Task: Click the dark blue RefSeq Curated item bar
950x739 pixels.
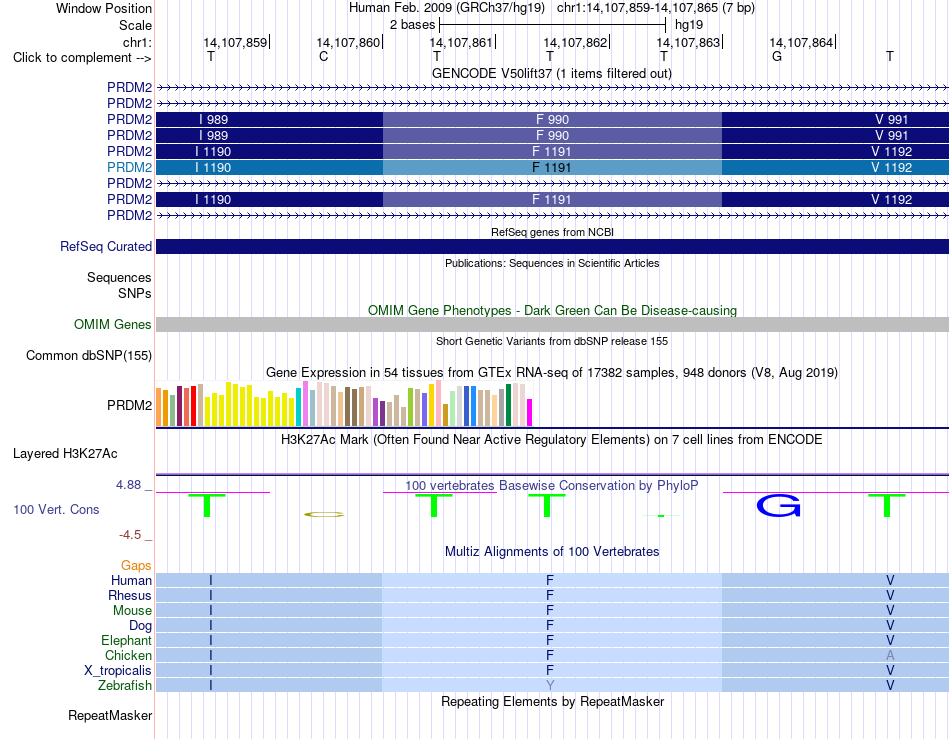Action: click(x=552, y=247)
